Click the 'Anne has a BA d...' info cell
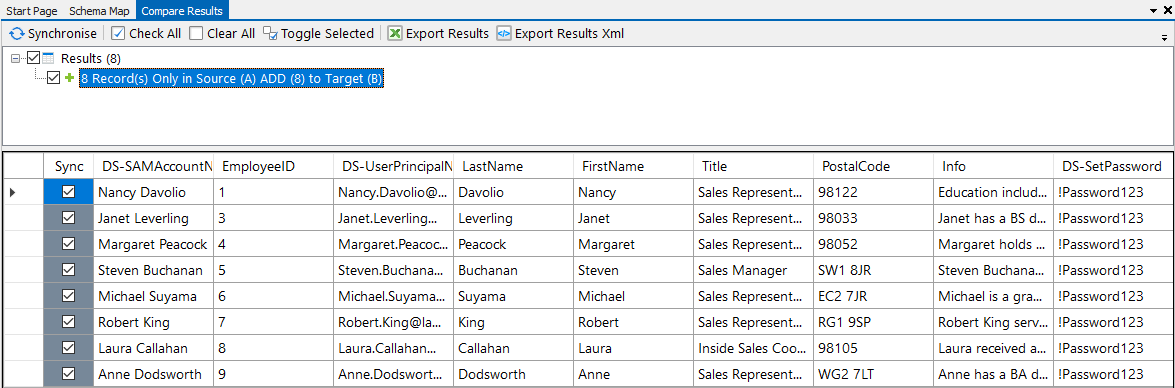 (993, 374)
